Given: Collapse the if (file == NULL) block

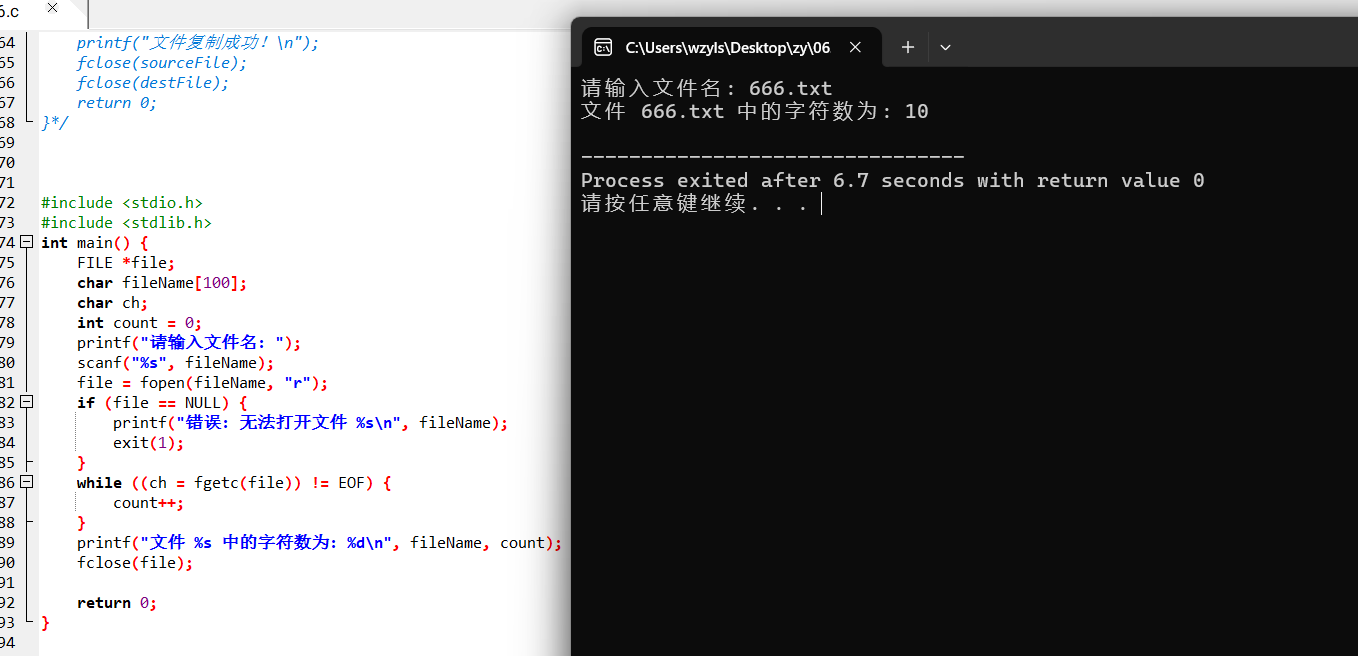Looking at the screenshot, I should [x=26, y=402].
